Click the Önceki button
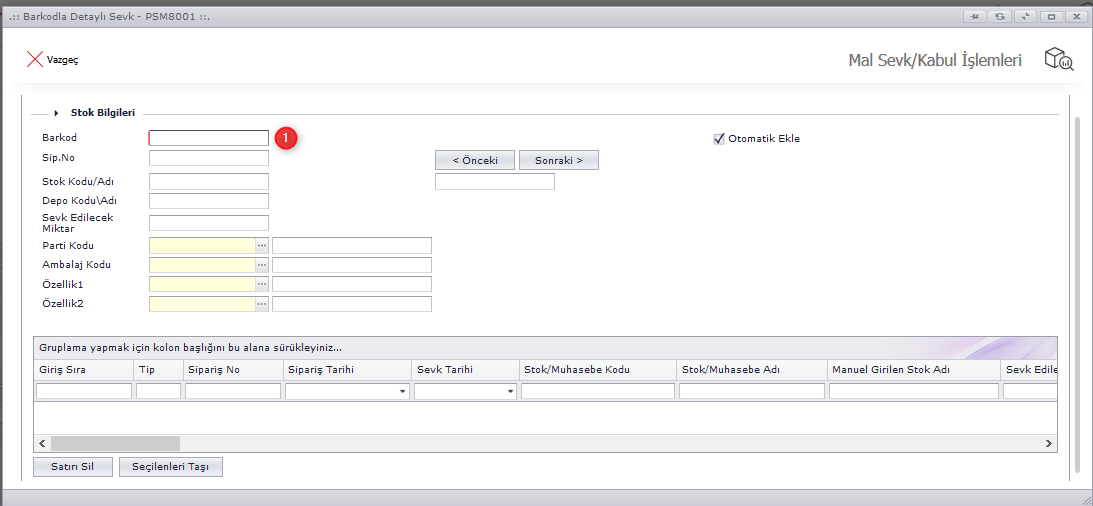Viewport: 1093px width, 506px height. pyautogui.click(x=474, y=160)
